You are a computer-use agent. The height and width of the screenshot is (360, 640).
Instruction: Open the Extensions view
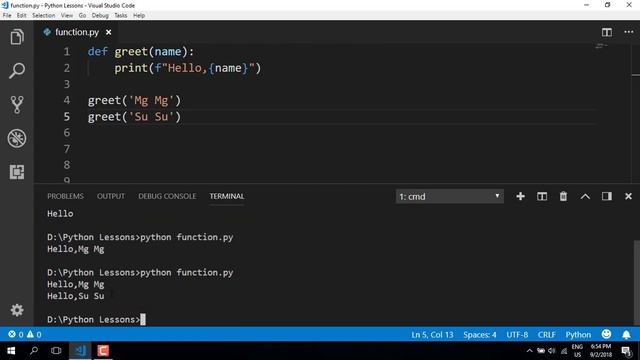pyautogui.click(x=17, y=172)
